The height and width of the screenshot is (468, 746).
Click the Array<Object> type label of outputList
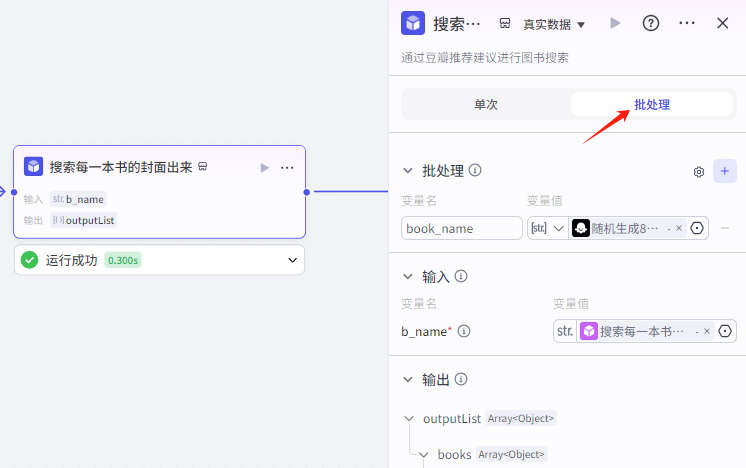click(521, 419)
